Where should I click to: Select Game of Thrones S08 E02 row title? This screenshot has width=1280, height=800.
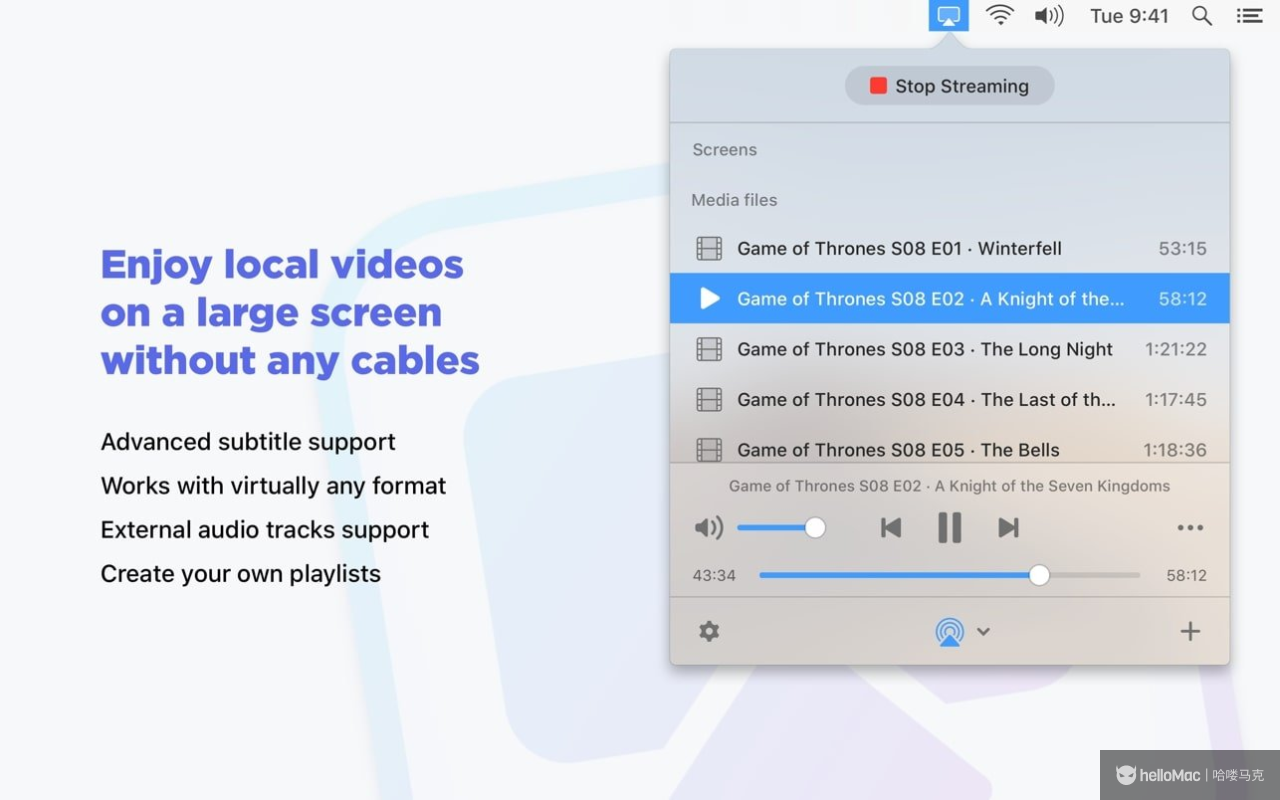930,298
